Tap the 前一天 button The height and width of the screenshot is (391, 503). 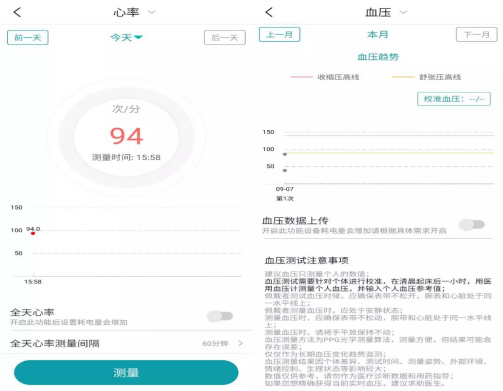tap(28, 37)
